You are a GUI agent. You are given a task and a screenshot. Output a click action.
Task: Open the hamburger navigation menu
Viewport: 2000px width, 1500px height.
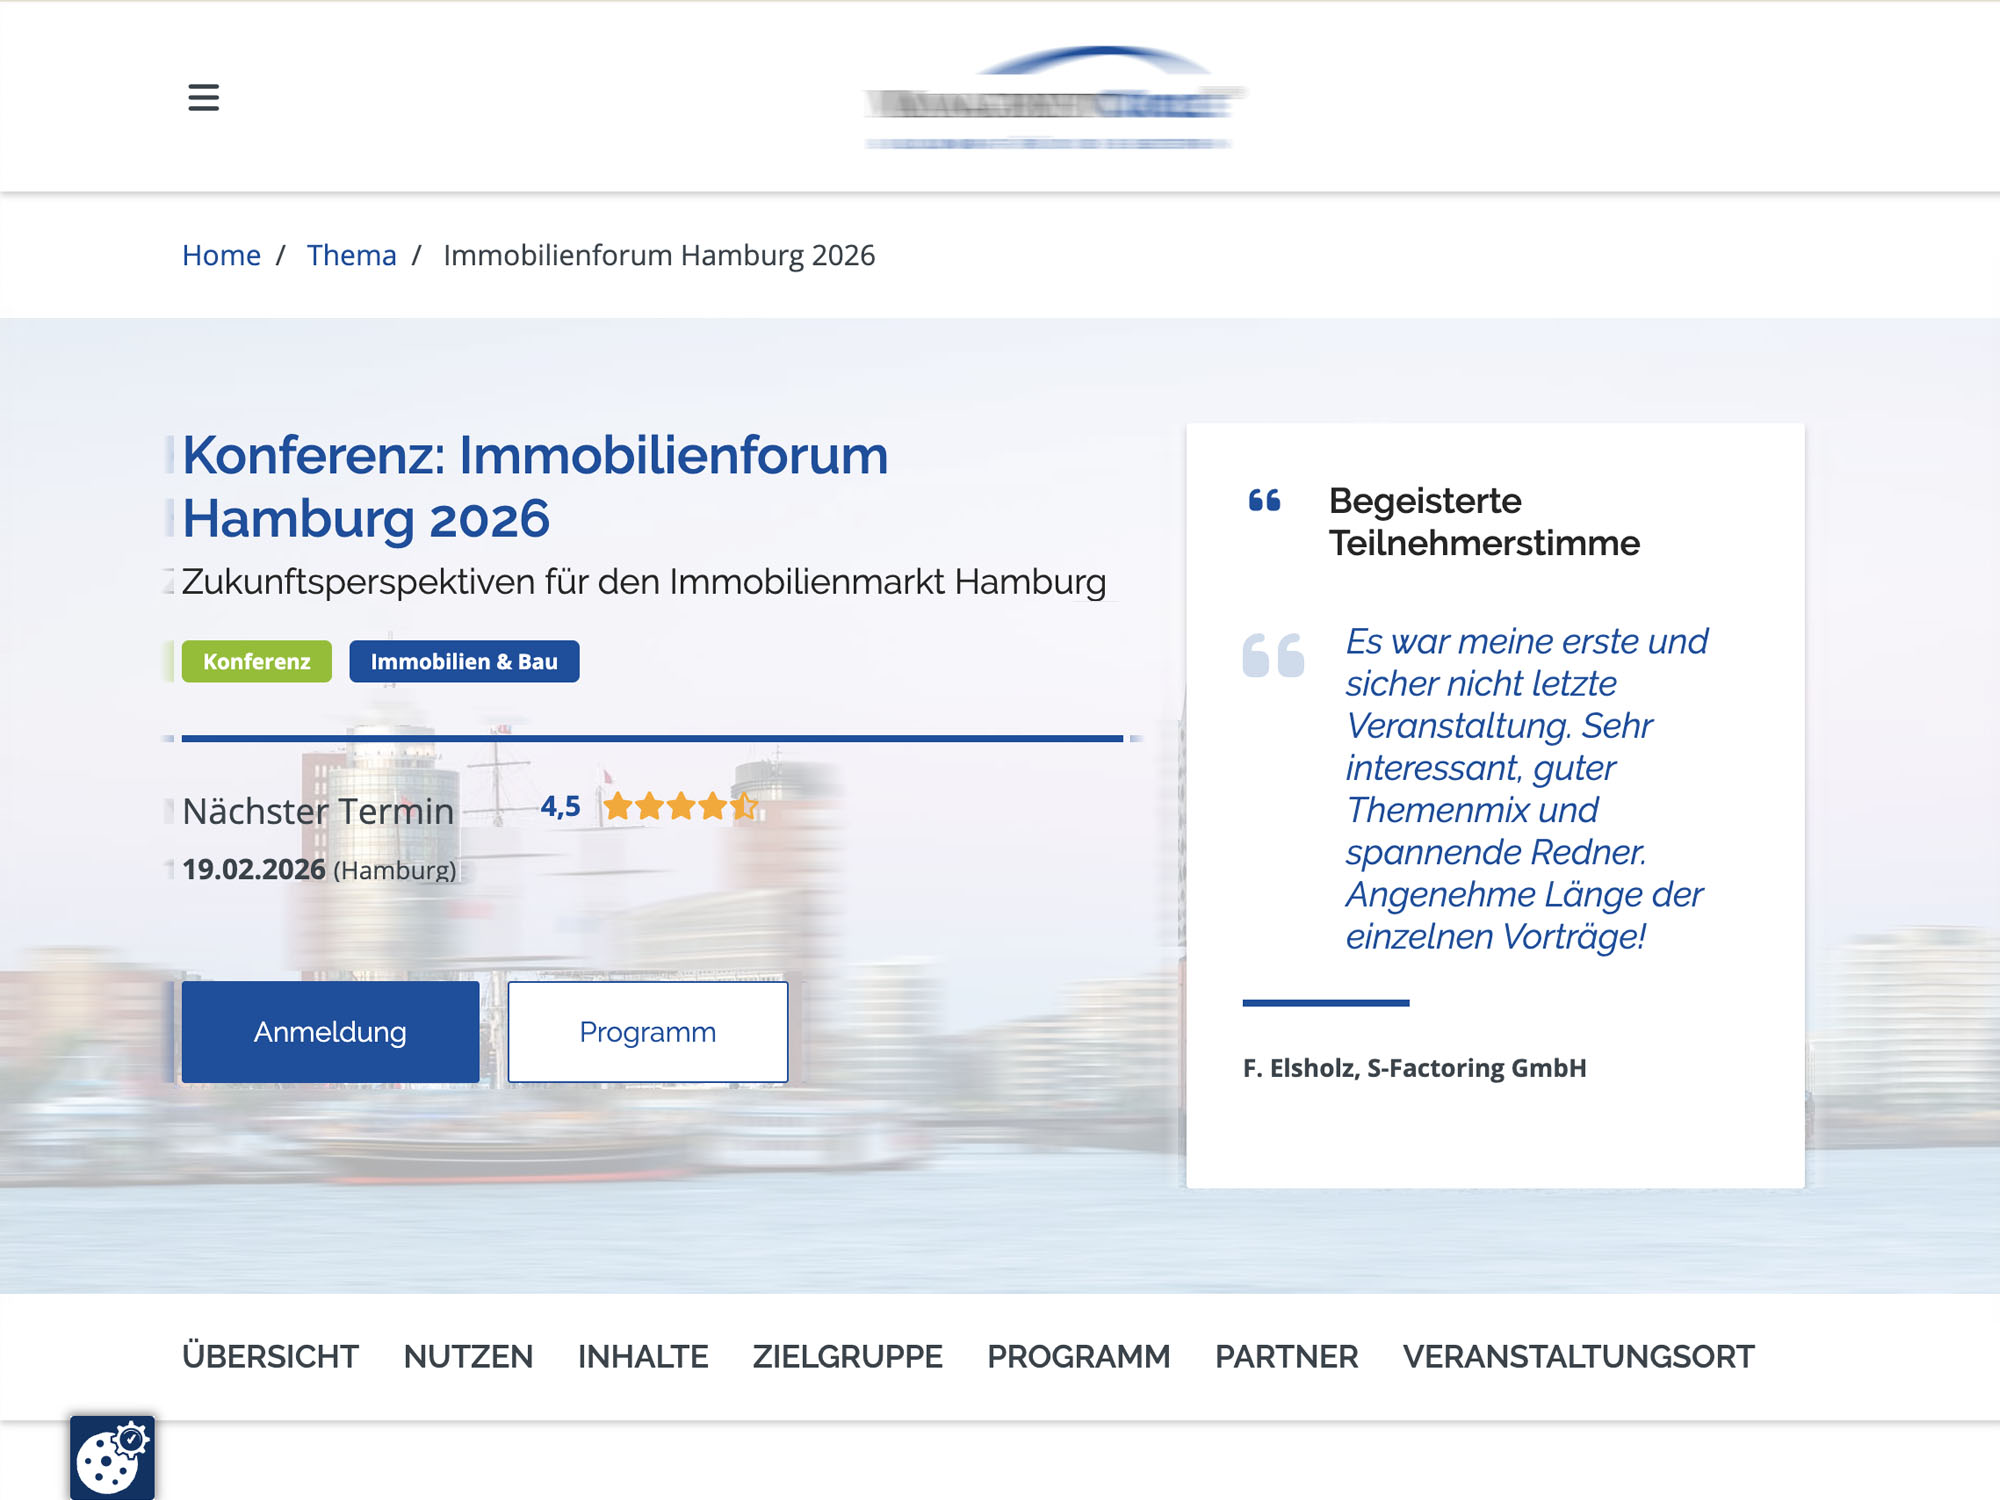203,98
